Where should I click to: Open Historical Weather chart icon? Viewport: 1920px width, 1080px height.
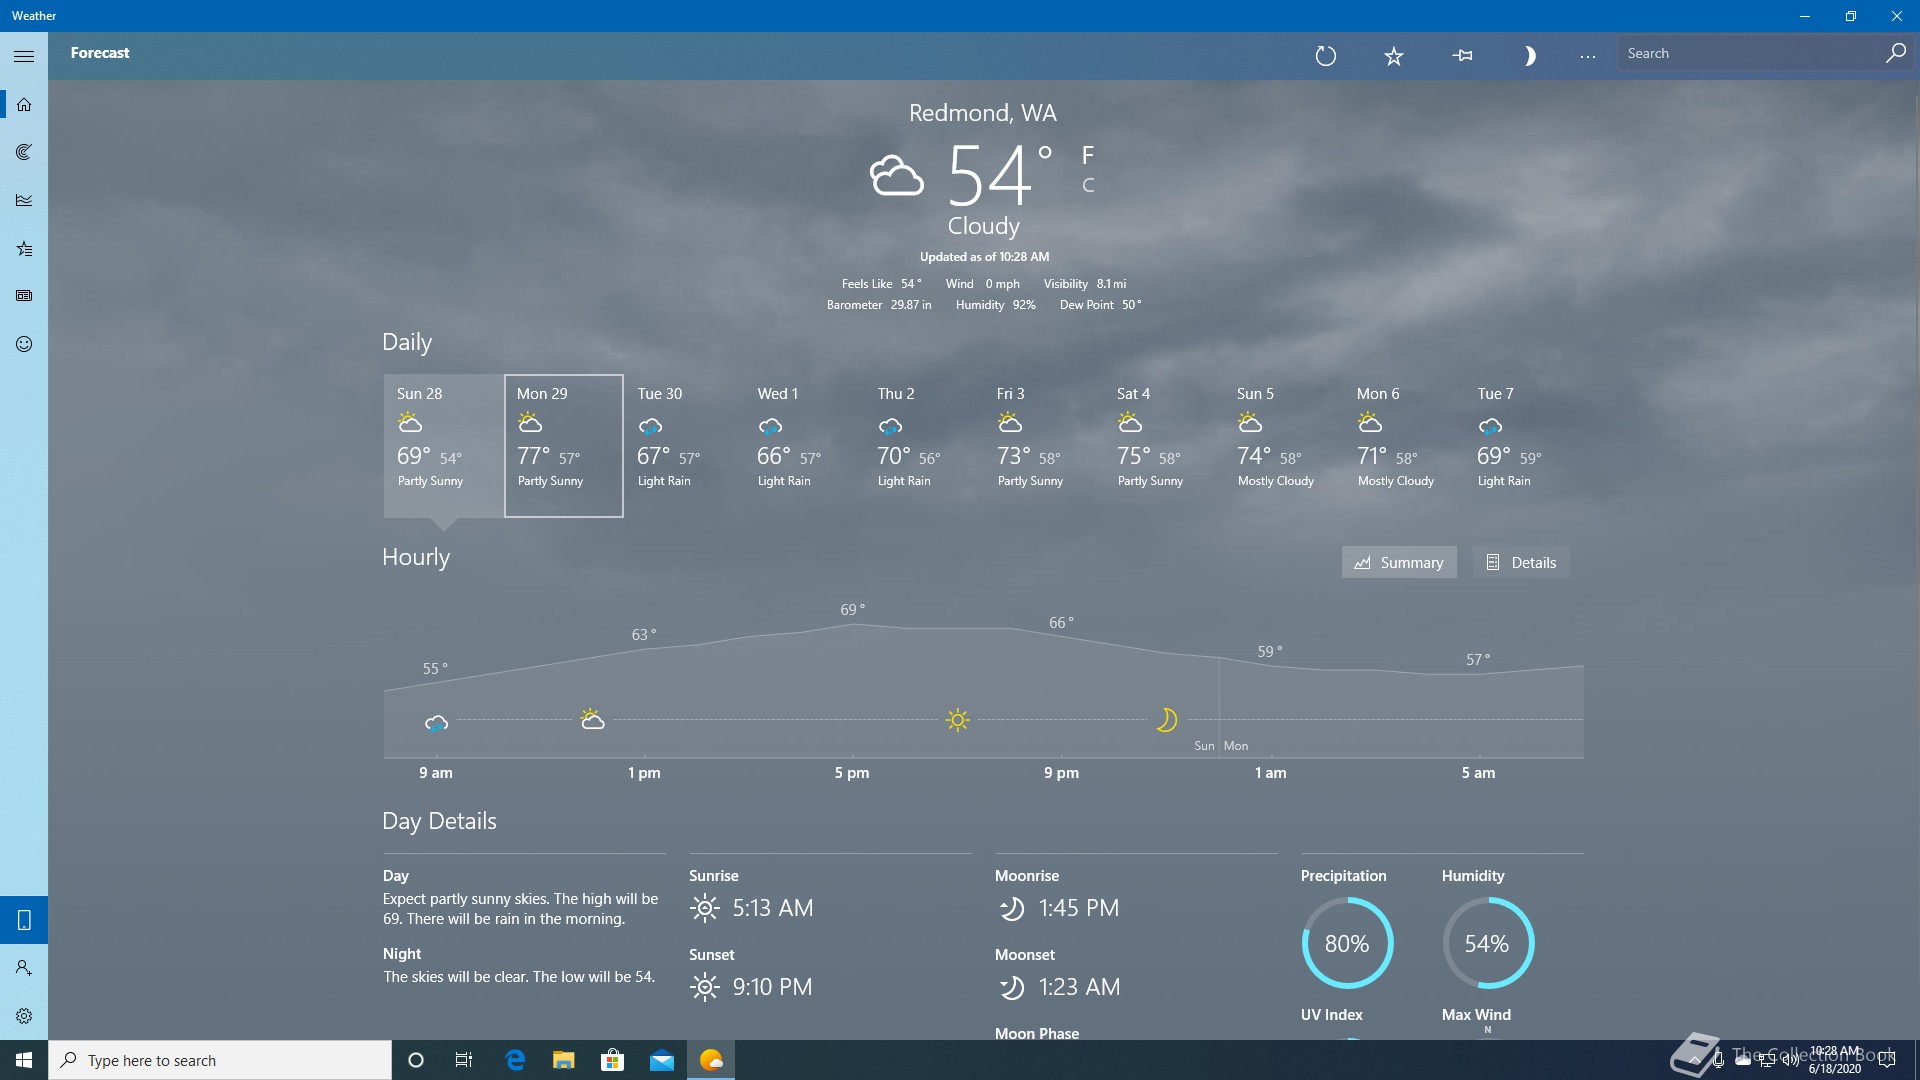24,200
